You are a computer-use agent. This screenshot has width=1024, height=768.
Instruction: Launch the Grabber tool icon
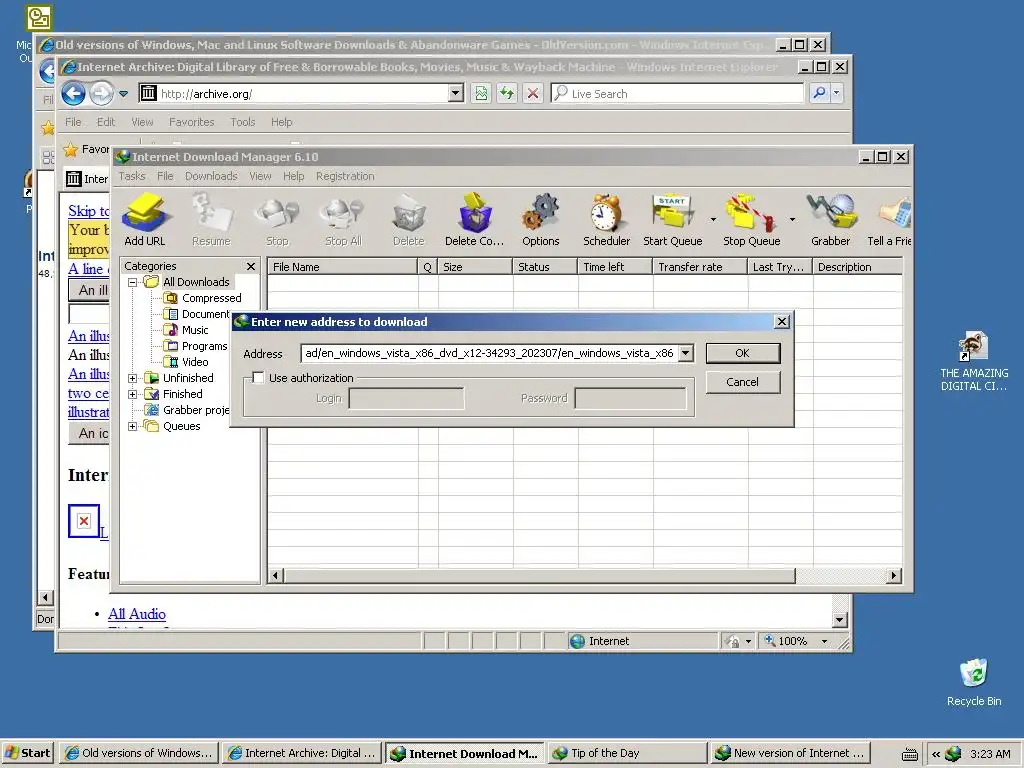click(x=831, y=219)
